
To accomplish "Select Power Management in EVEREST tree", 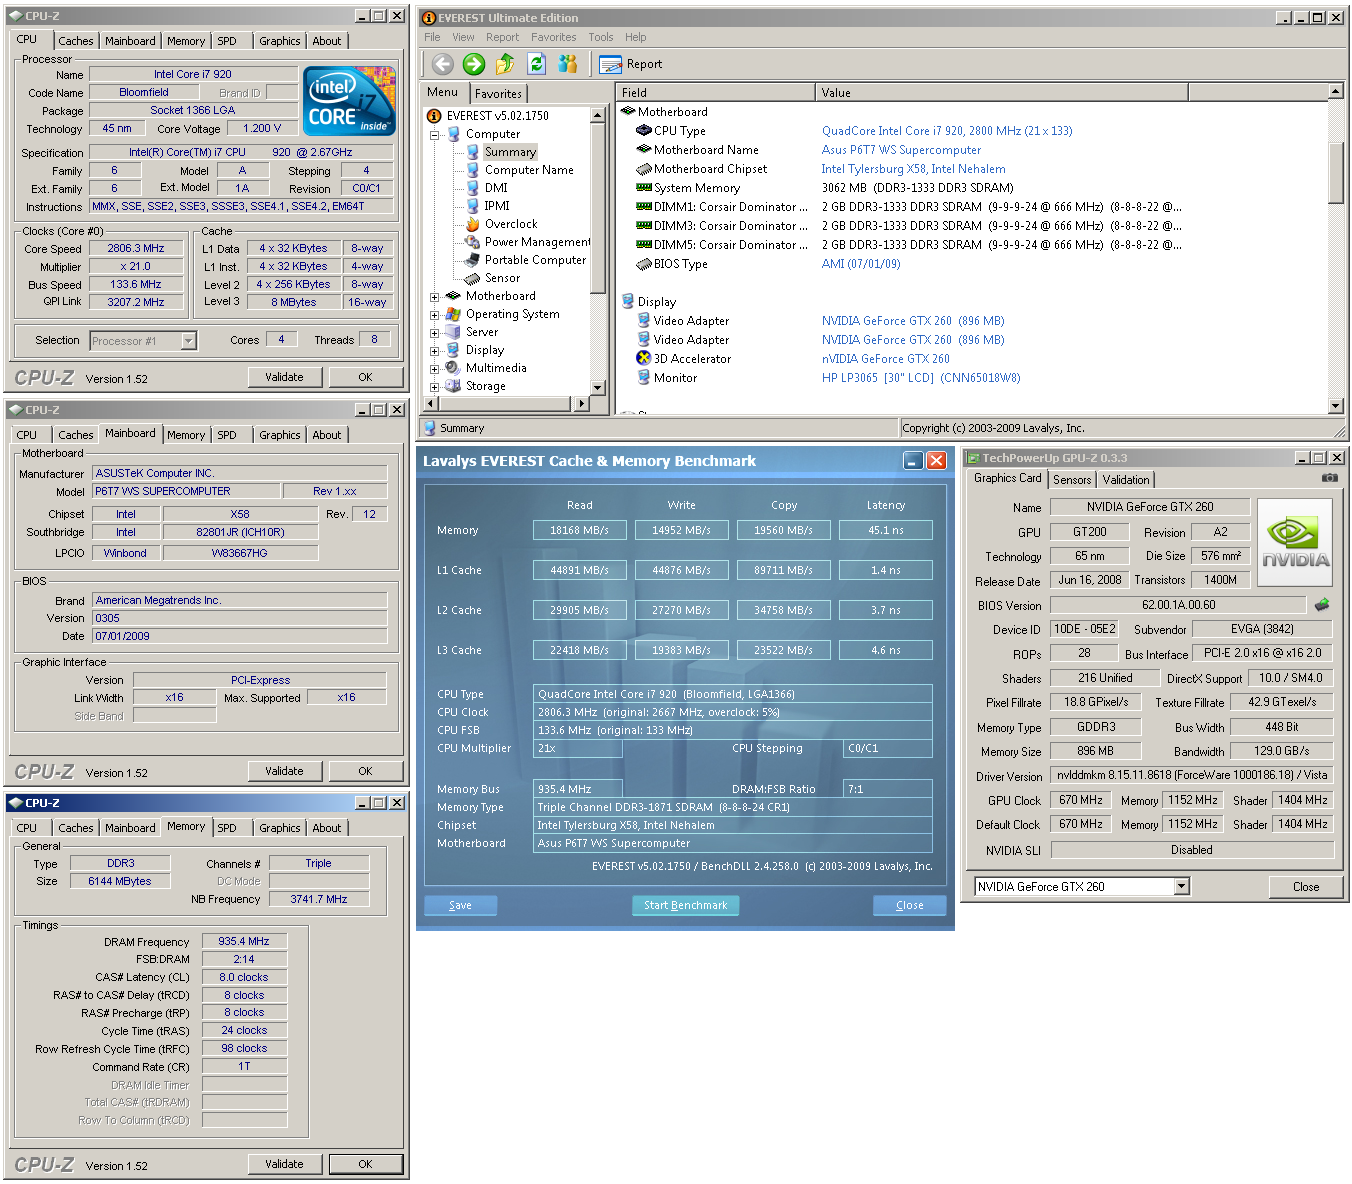I will (x=537, y=242).
